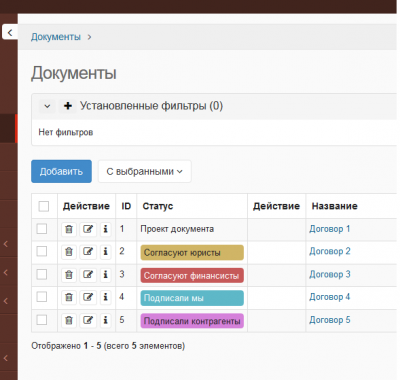Image resolution: width=400 pixels, height=380 pixels.
Task: Open the info icon for Договор 5
Action: point(105,320)
